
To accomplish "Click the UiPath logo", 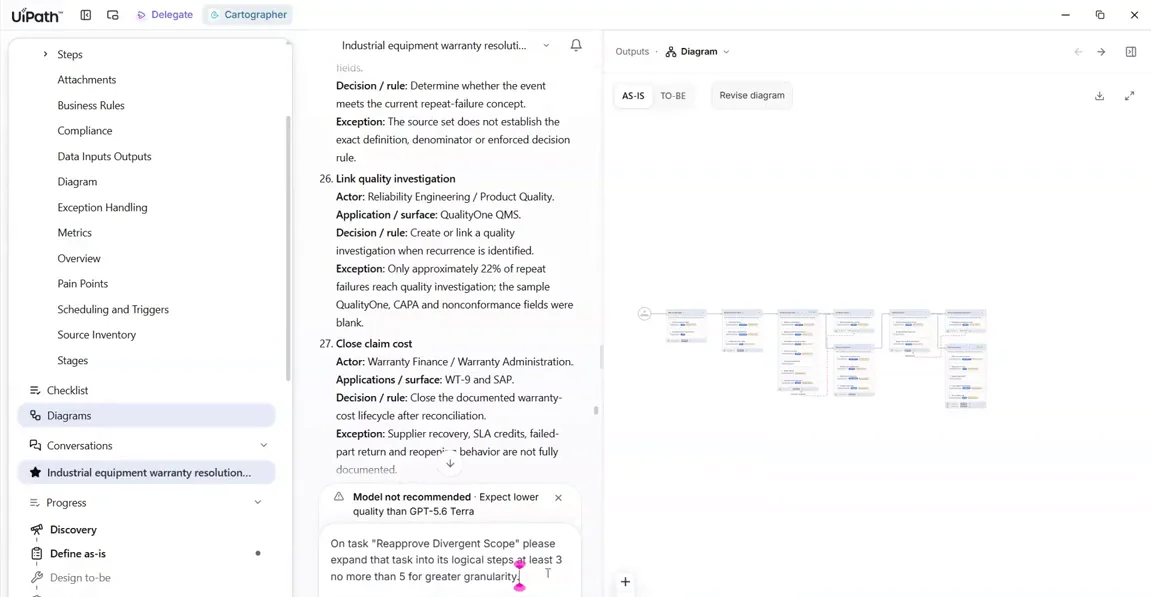I will pyautogui.click(x=37, y=15).
